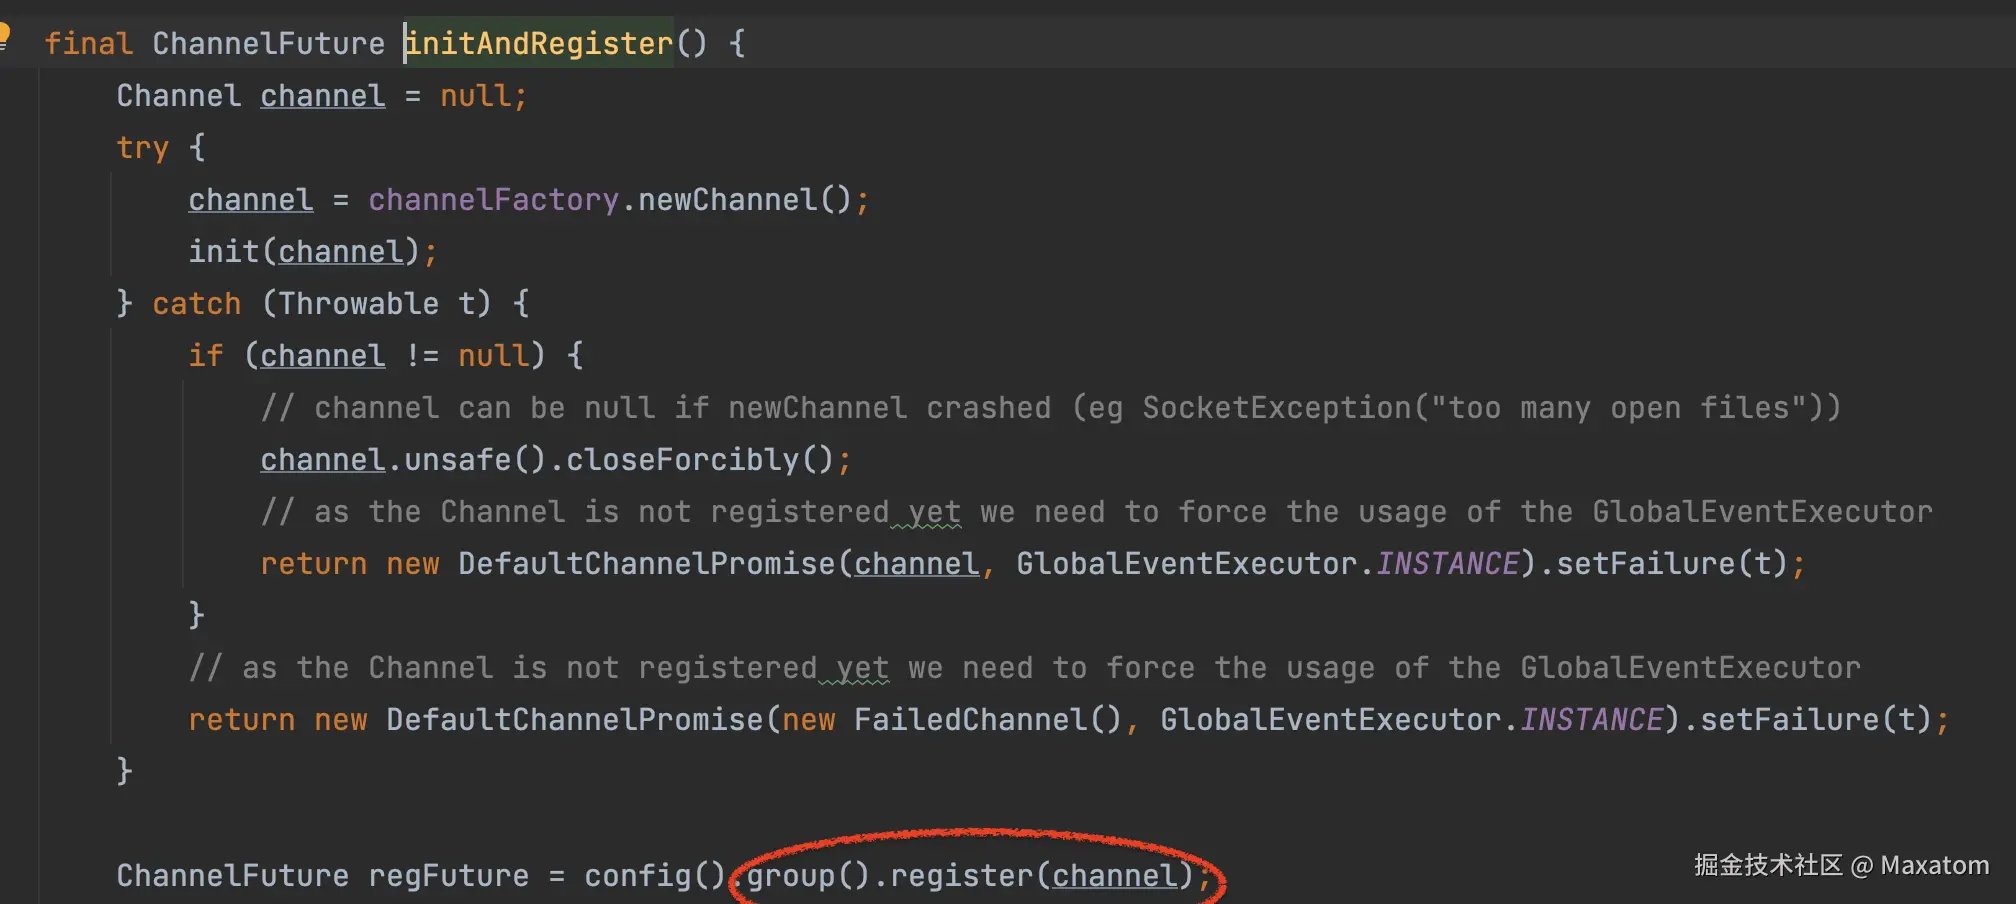Click ChannelFuture return type in method signature

coord(268,43)
